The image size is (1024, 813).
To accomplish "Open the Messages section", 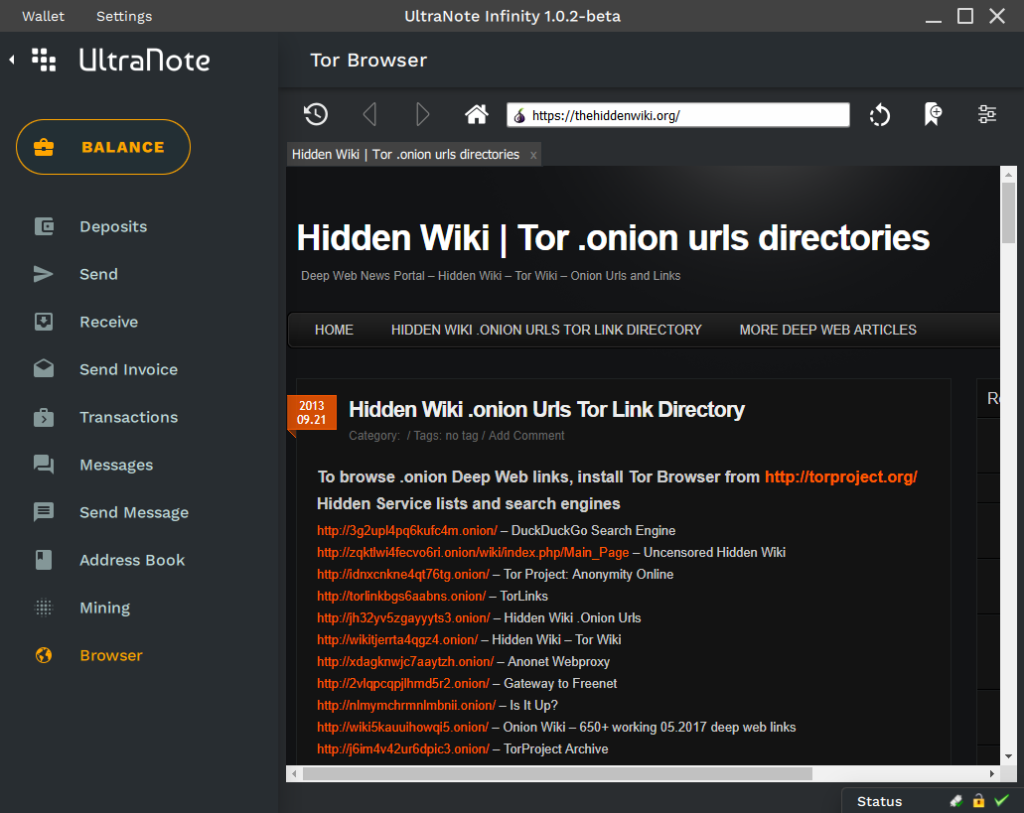I will click(116, 465).
